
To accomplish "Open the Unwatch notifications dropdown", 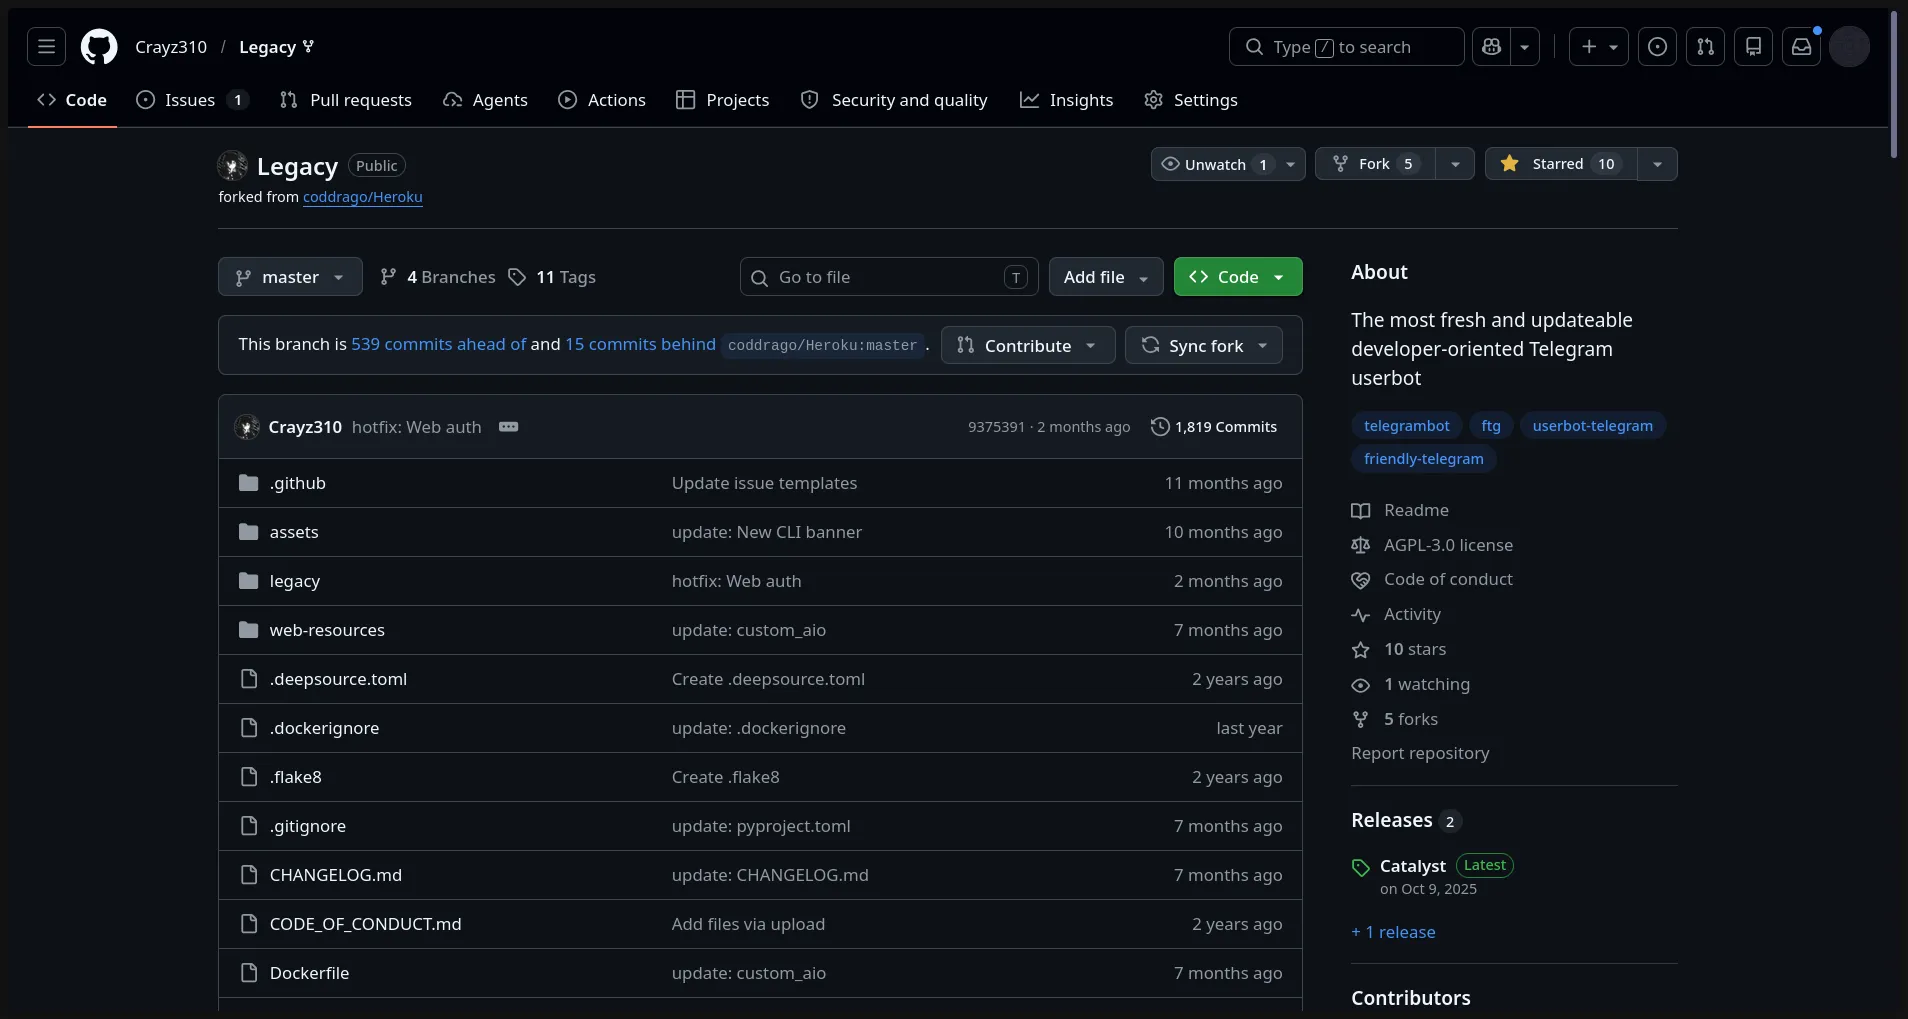I will pos(1228,164).
